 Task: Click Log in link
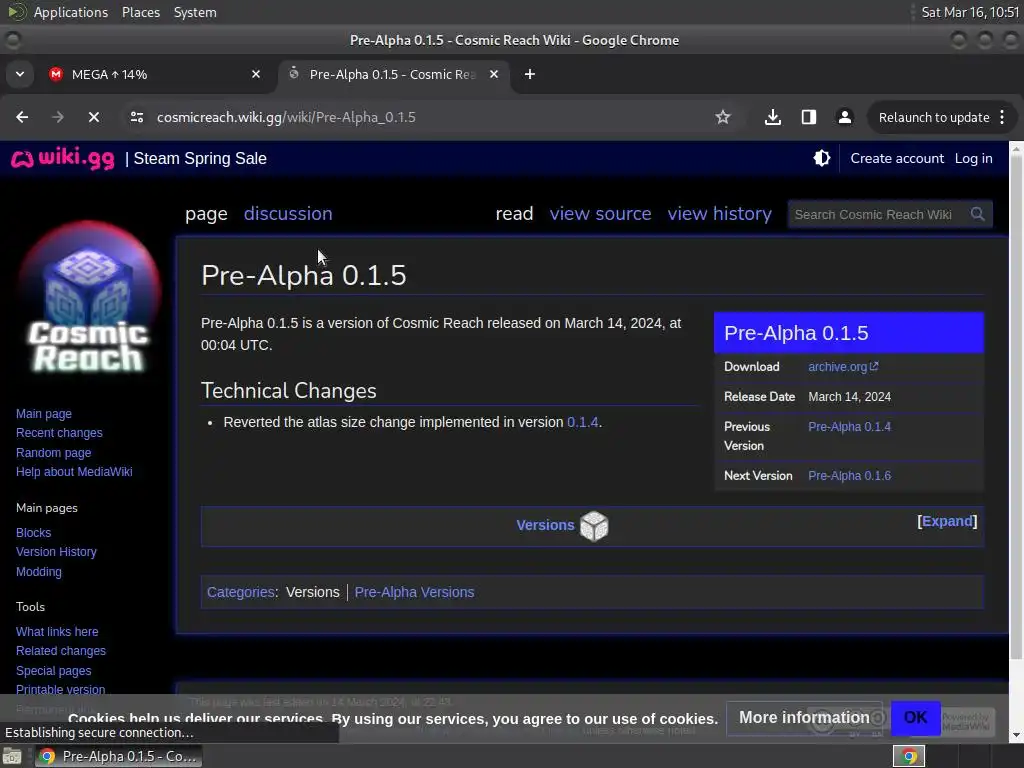click(973, 158)
